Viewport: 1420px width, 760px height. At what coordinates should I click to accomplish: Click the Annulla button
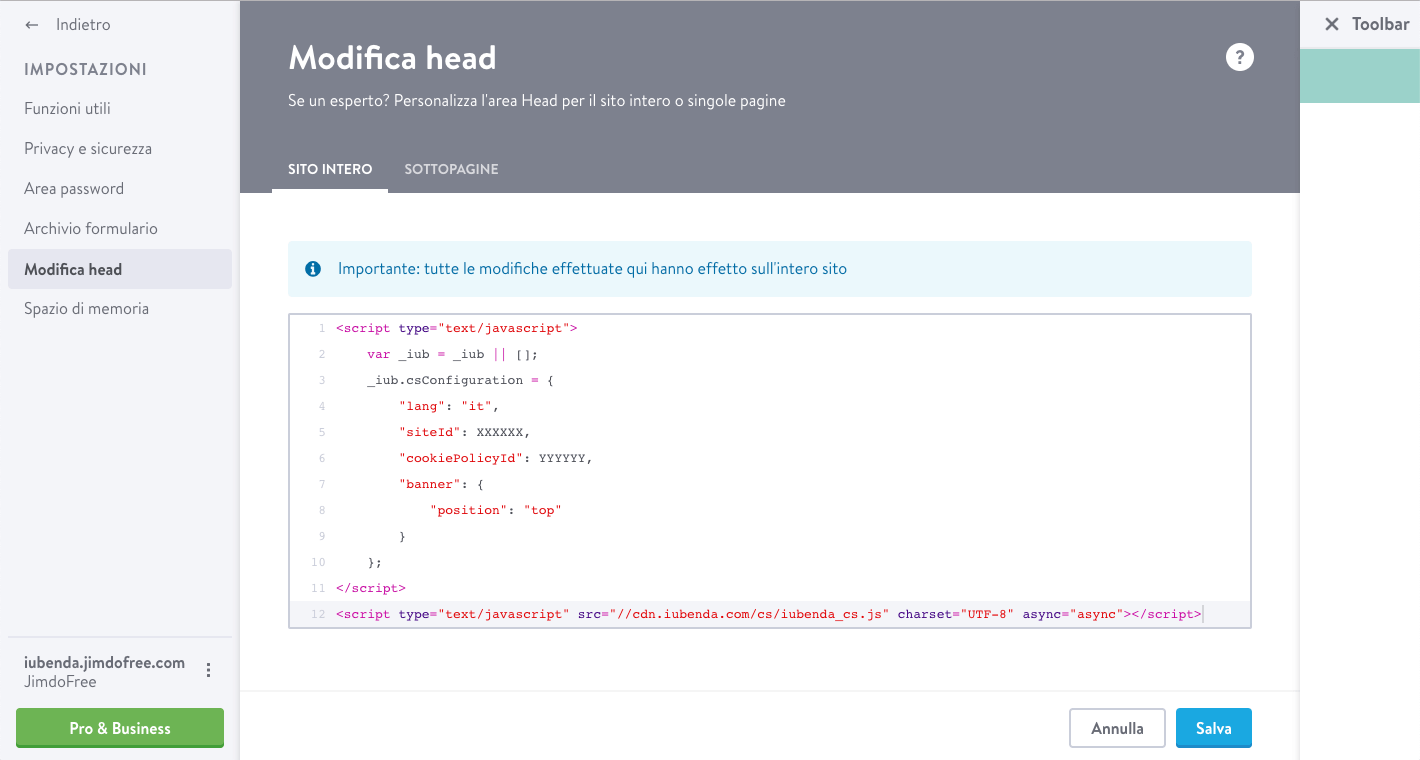coord(1117,728)
